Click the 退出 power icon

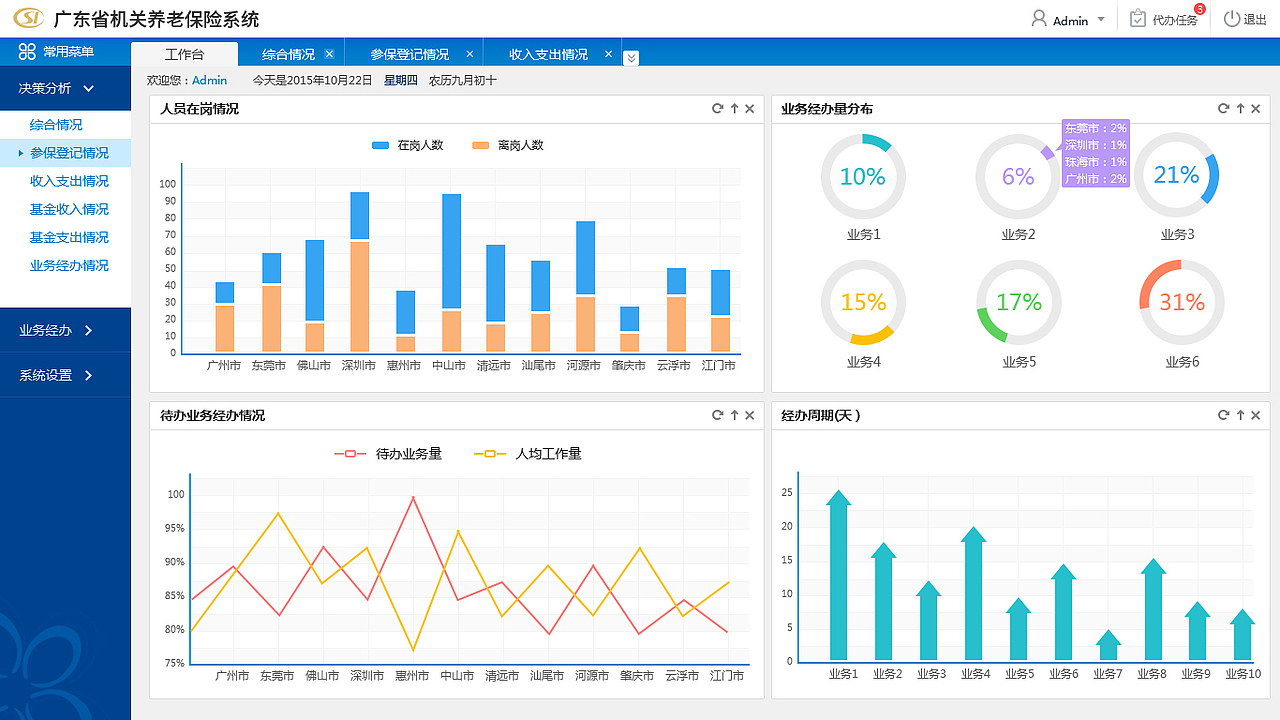click(x=1232, y=19)
